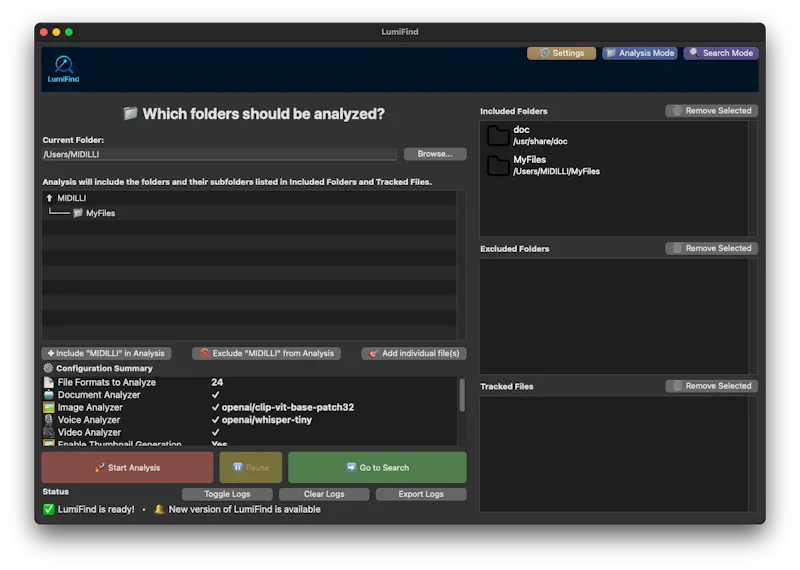Toggle Logs
This screenshot has width=800, height=570.
pos(227,494)
